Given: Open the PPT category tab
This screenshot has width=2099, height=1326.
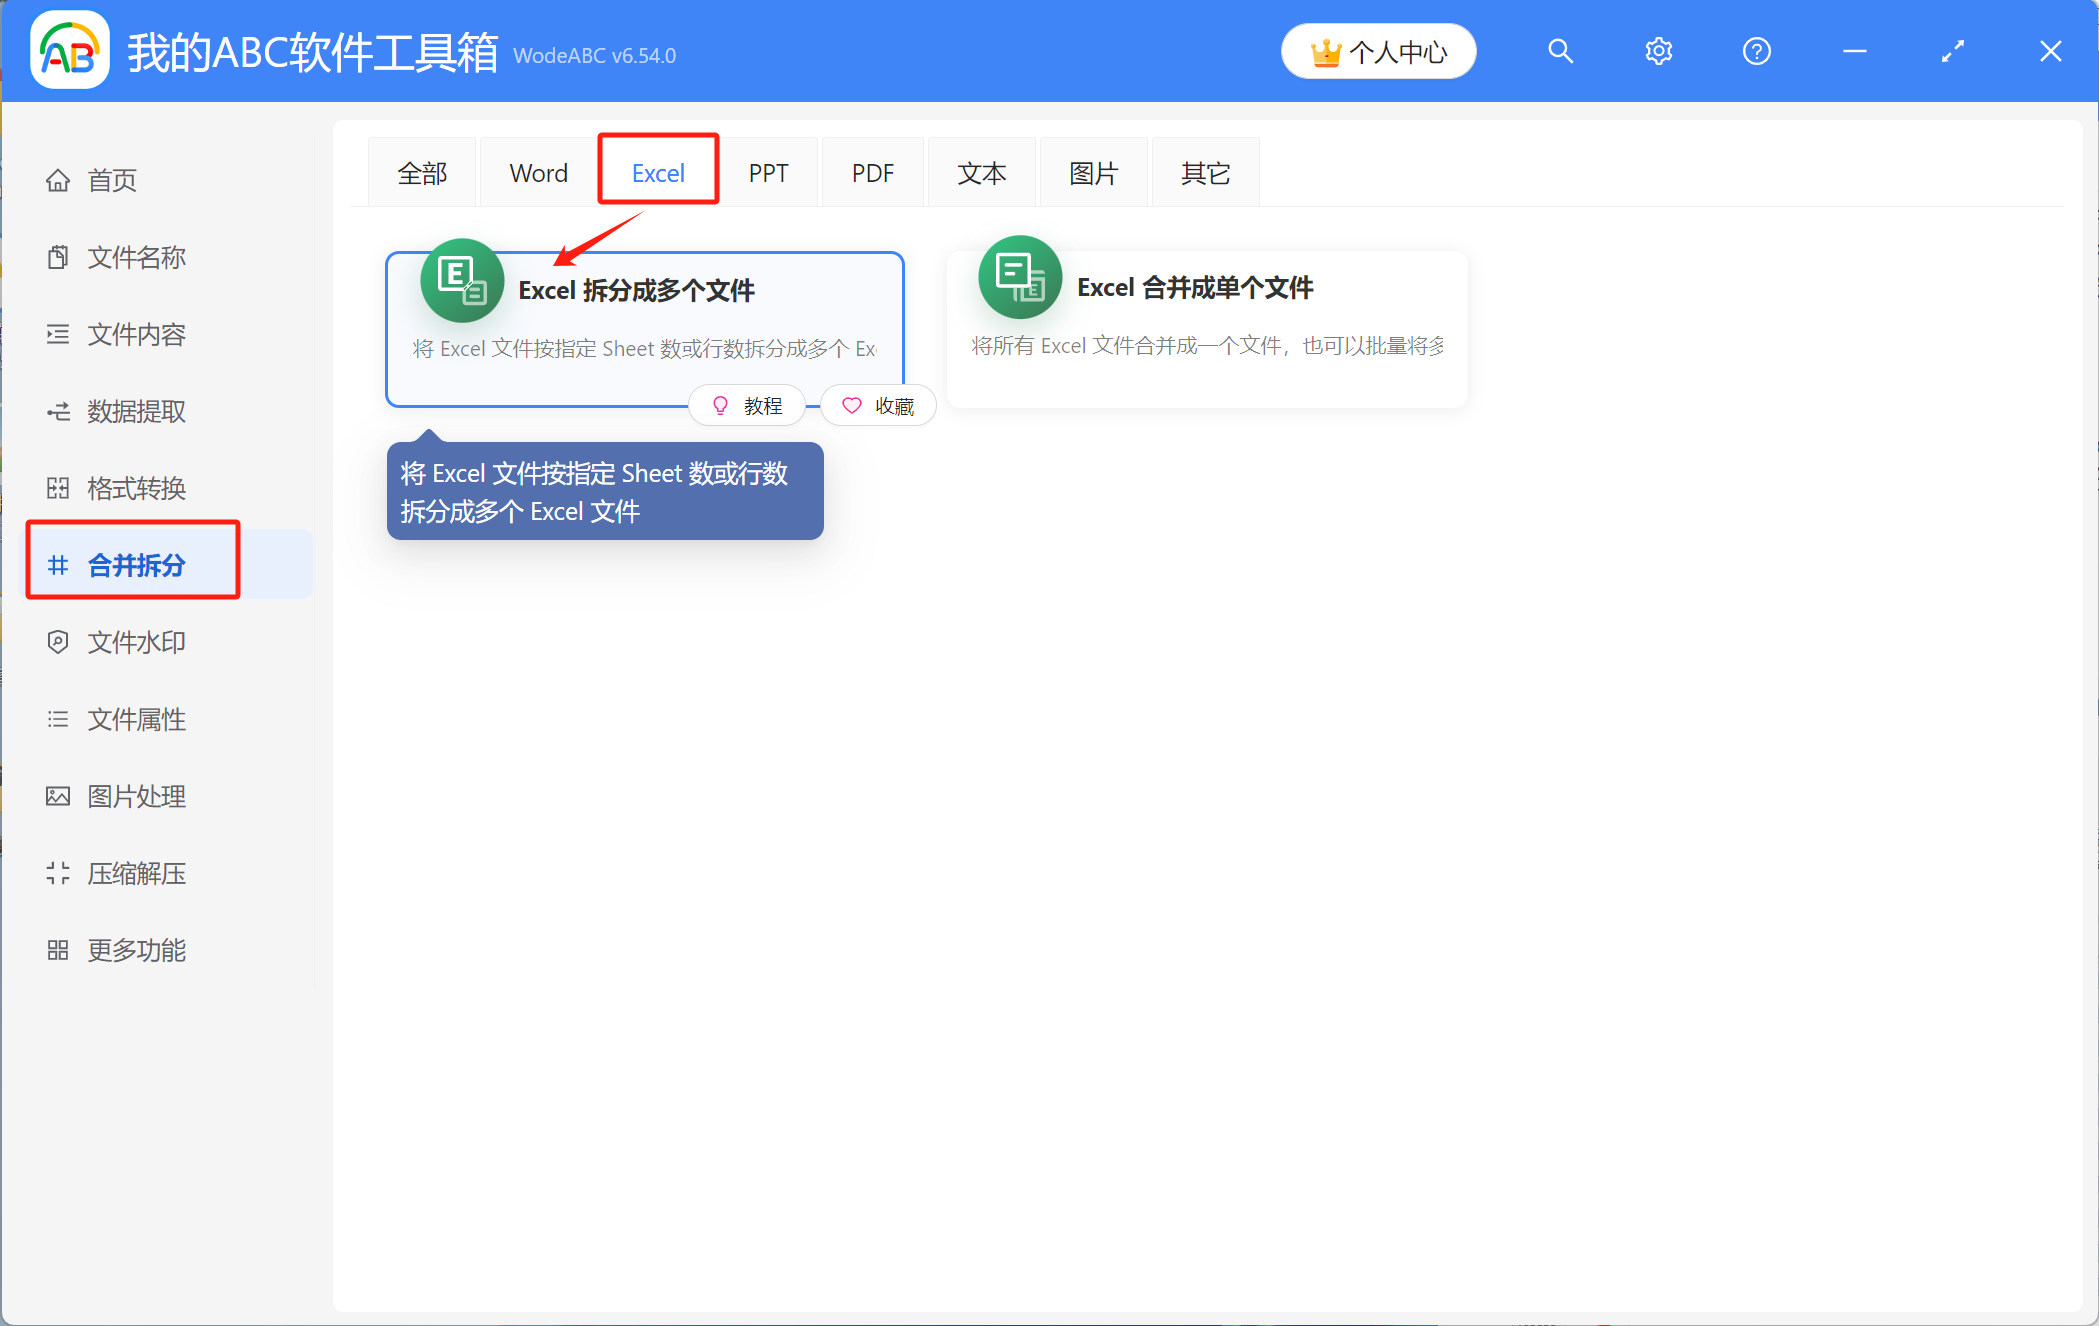Looking at the screenshot, I should [x=768, y=172].
